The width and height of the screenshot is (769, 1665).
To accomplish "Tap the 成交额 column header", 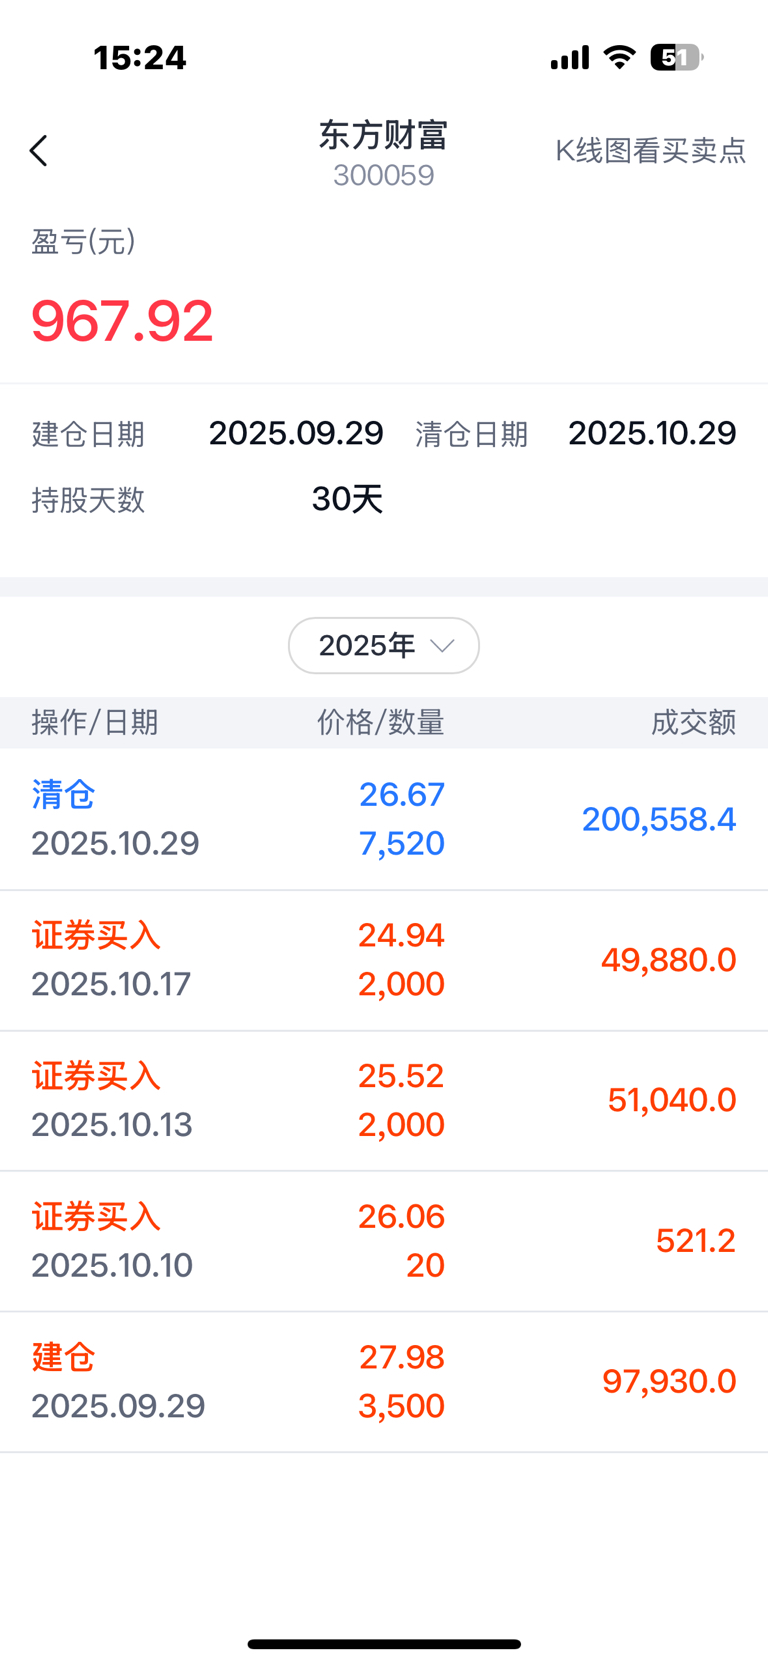I will click(693, 722).
